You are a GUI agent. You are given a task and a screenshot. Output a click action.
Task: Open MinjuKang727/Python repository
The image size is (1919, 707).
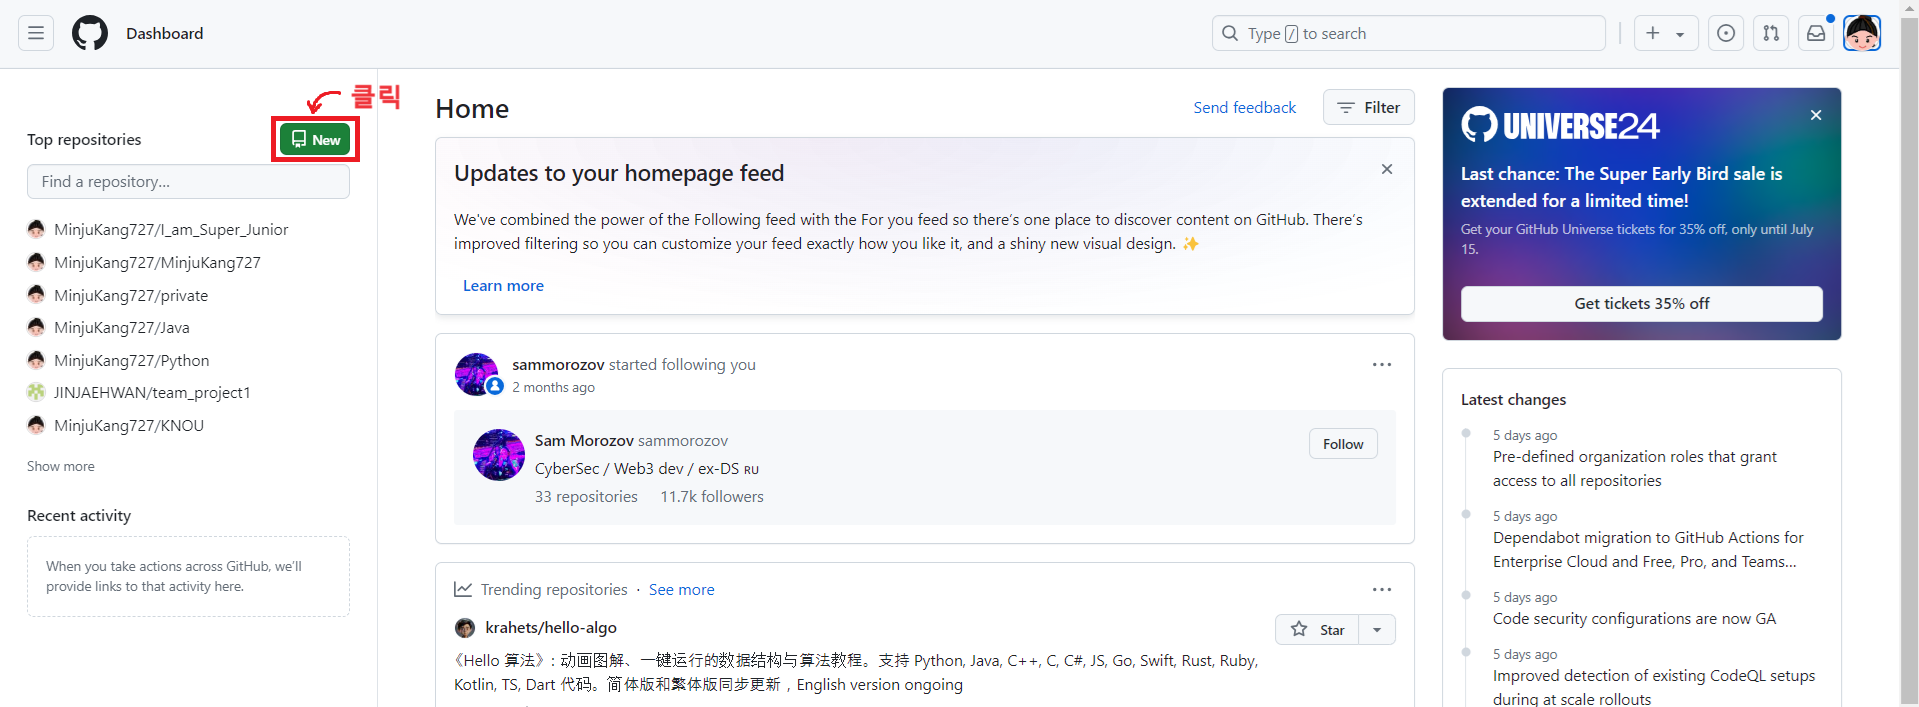(x=132, y=361)
